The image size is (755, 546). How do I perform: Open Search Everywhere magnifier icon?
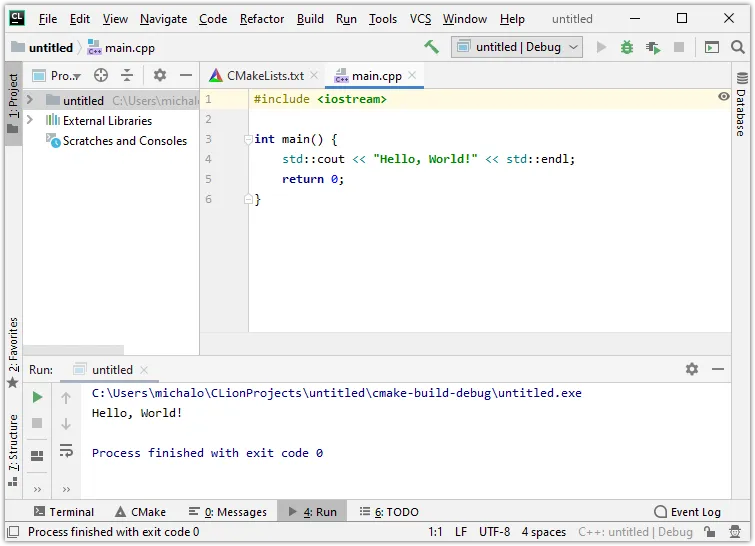[738, 47]
